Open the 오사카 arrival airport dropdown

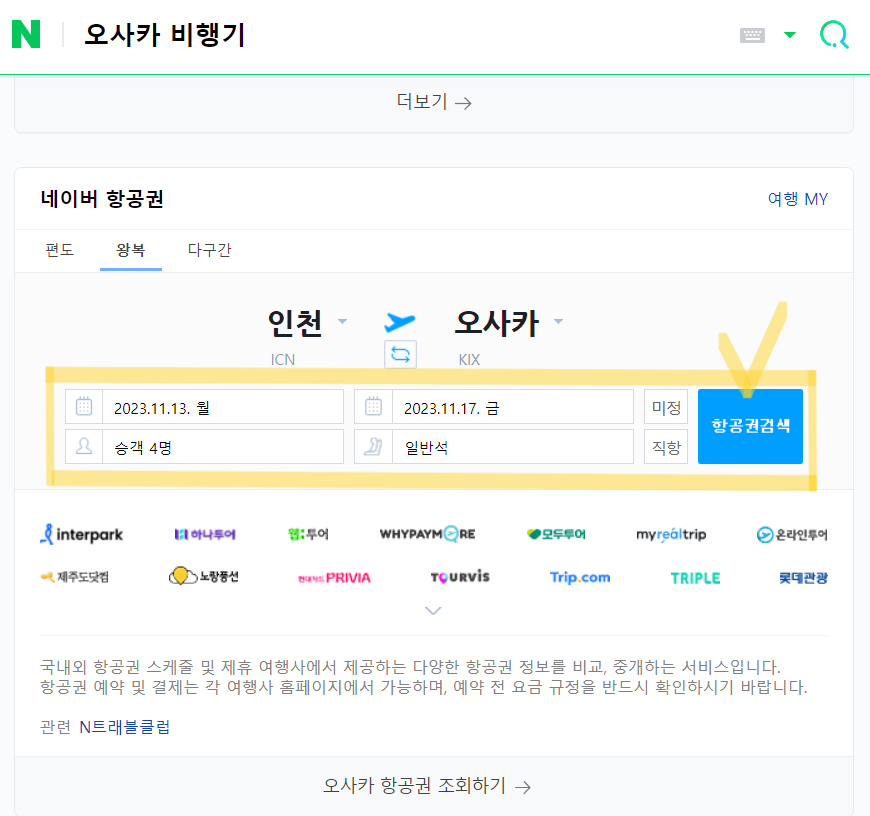point(509,323)
